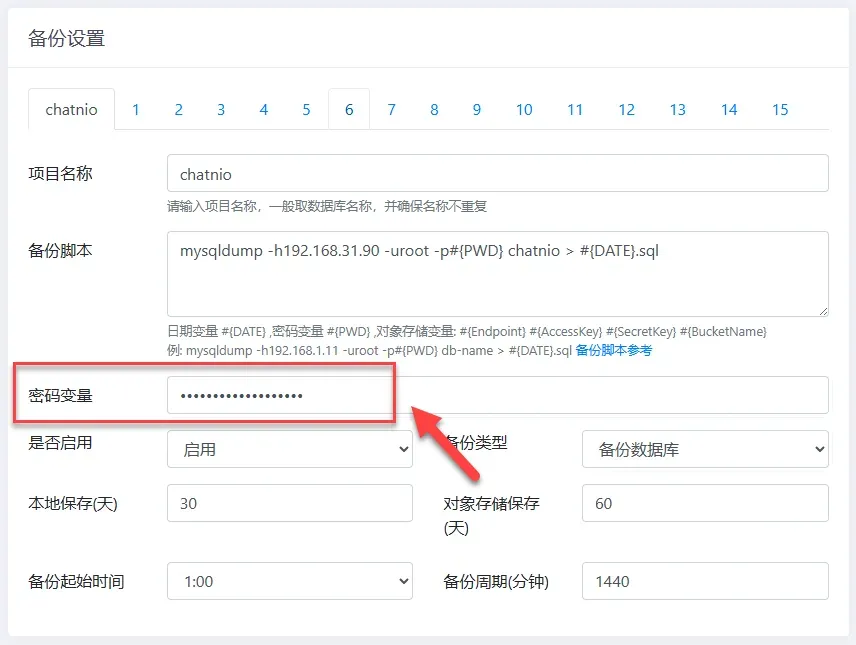The width and height of the screenshot is (856, 645).
Task: Click the 对象存储保存(天) field with 60
Action: point(705,503)
